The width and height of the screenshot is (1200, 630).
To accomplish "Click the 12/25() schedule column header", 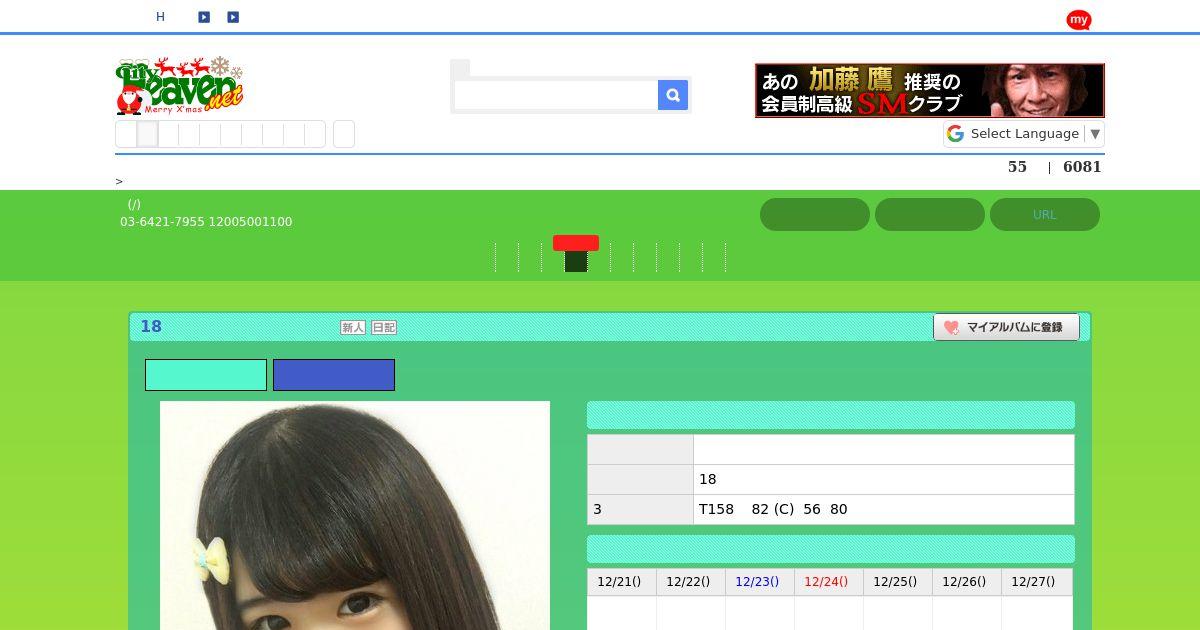I will tap(897, 582).
